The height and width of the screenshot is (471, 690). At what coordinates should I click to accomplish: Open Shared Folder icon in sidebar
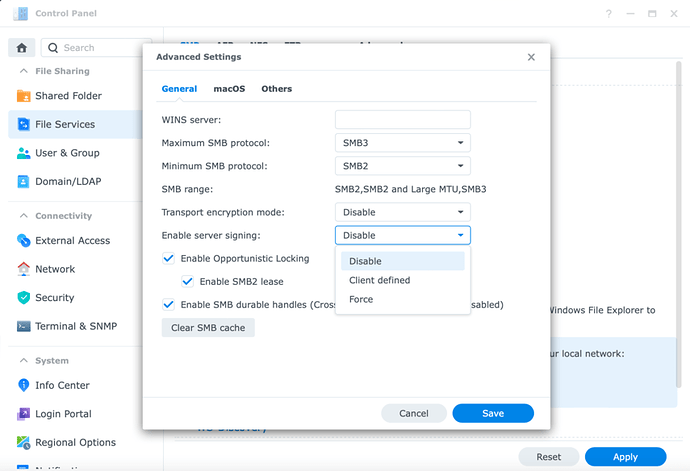point(23,96)
